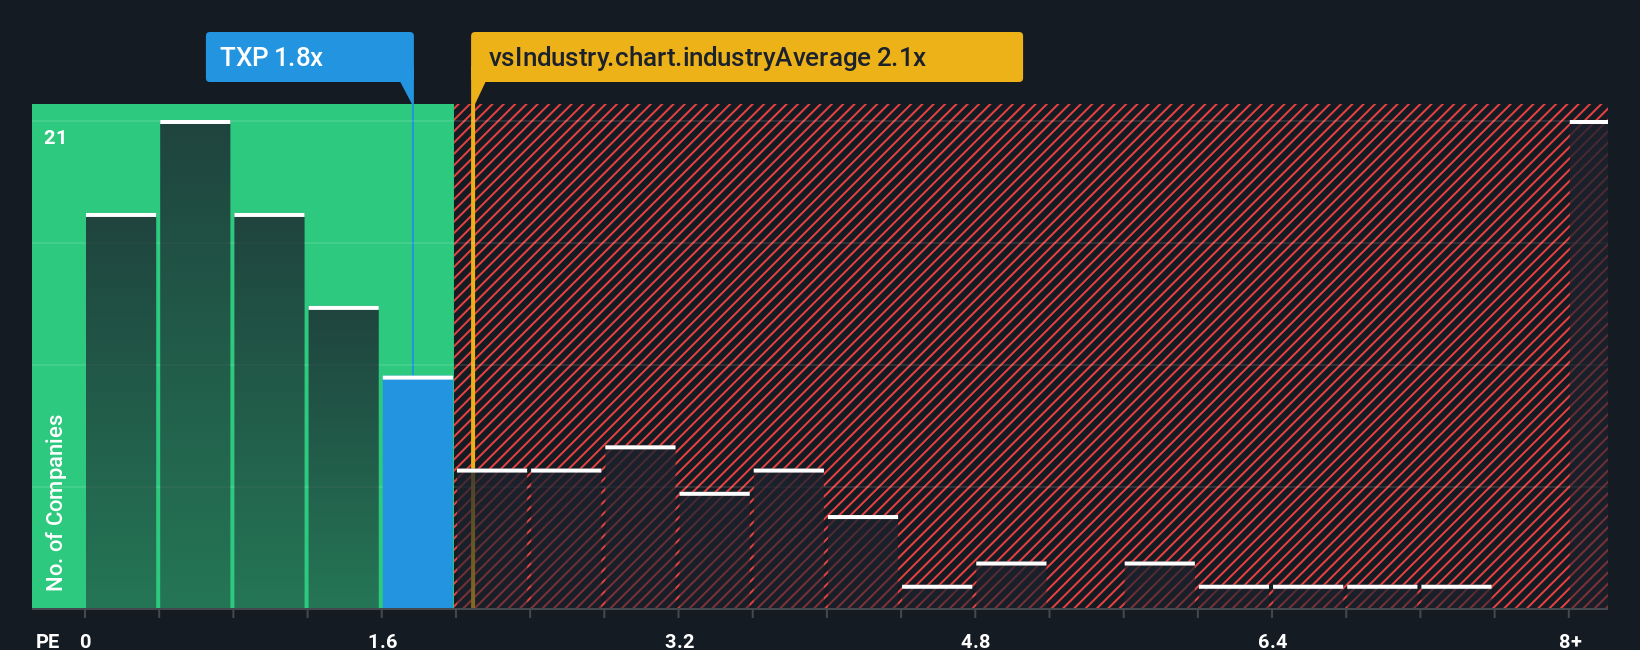Viewport: 1640px width, 650px height.
Task: Select the hatched bar just left of the 3.2 tick
Action: (640, 527)
